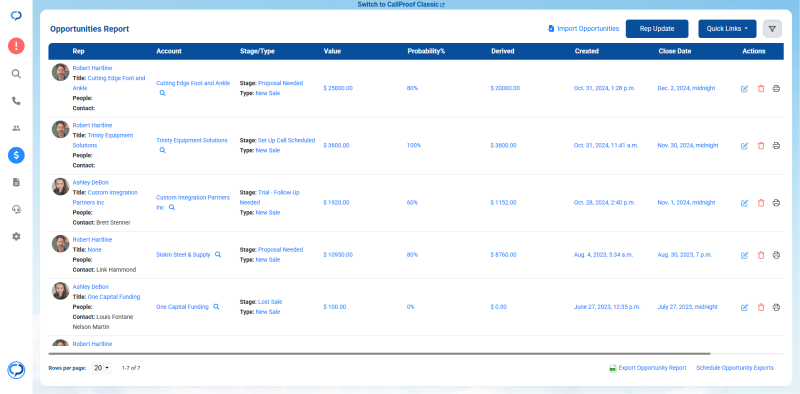This screenshot has width=800, height=394.
Task: Edit the Cutting Edge Foot and Ankle opportunity
Action: coord(744,89)
